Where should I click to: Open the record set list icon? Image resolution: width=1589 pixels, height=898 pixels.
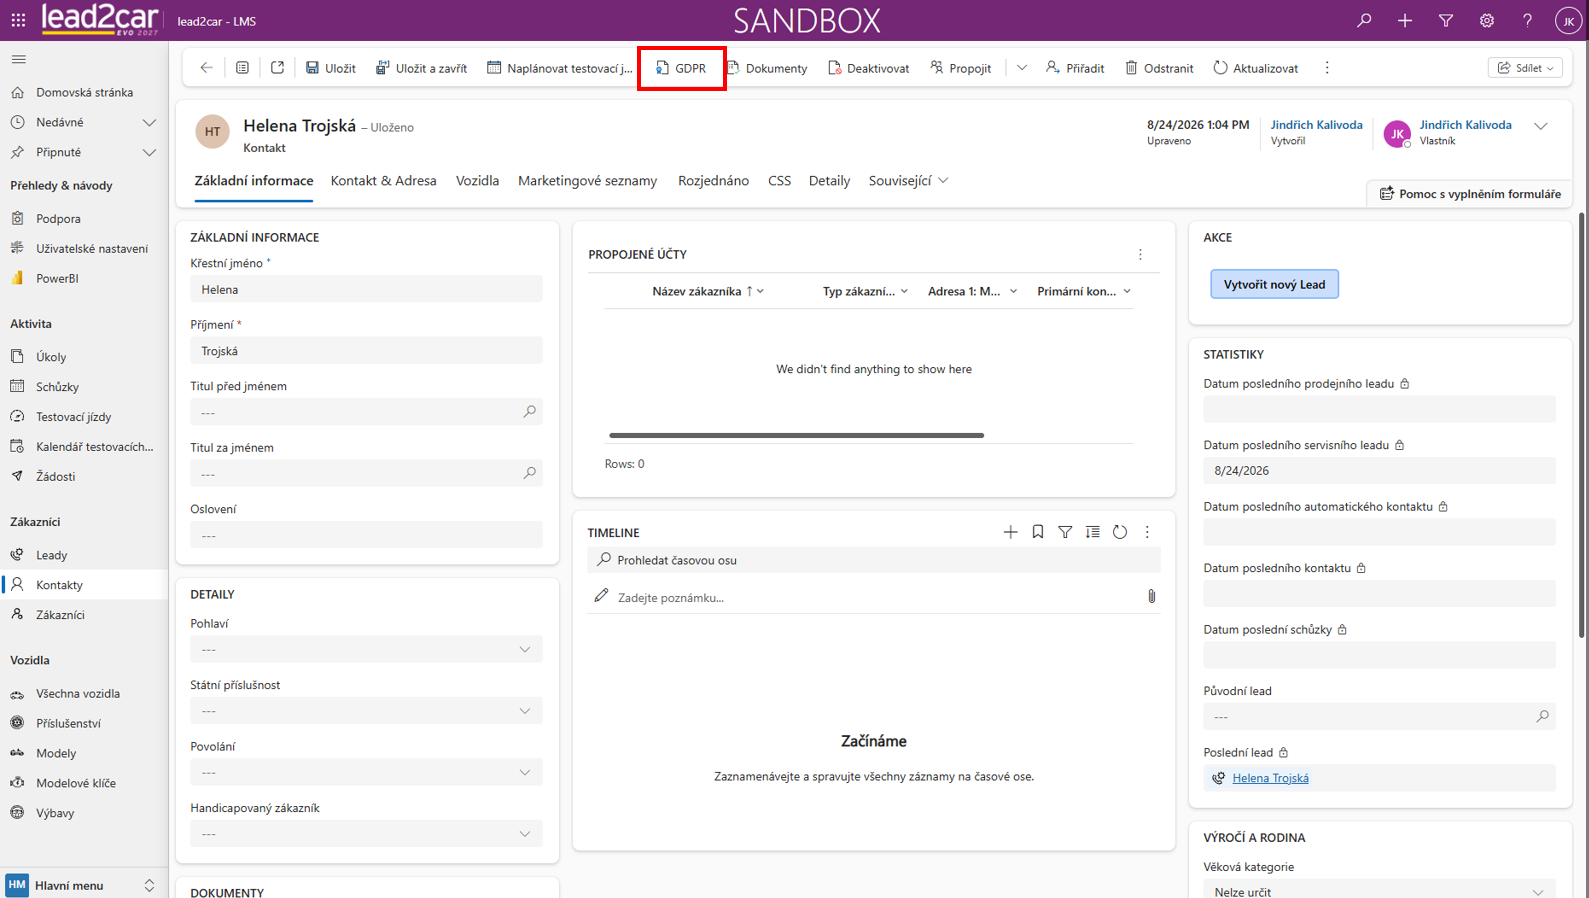click(x=242, y=68)
